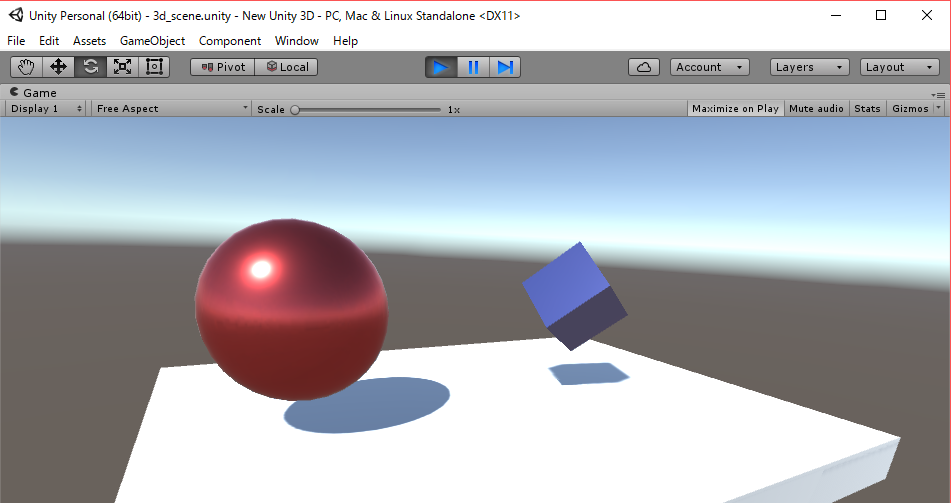The width and height of the screenshot is (951, 503).
Task: Open the GameObject menu
Action: [152, 41]
